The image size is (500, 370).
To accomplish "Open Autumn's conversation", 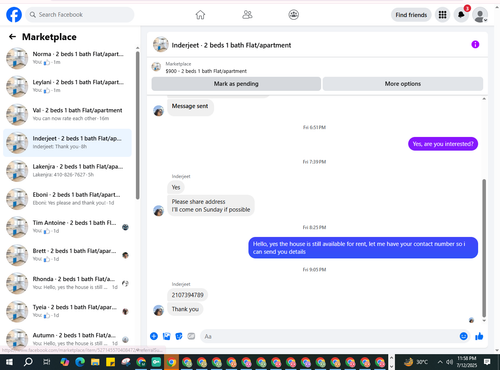I will tap(67, 338).
